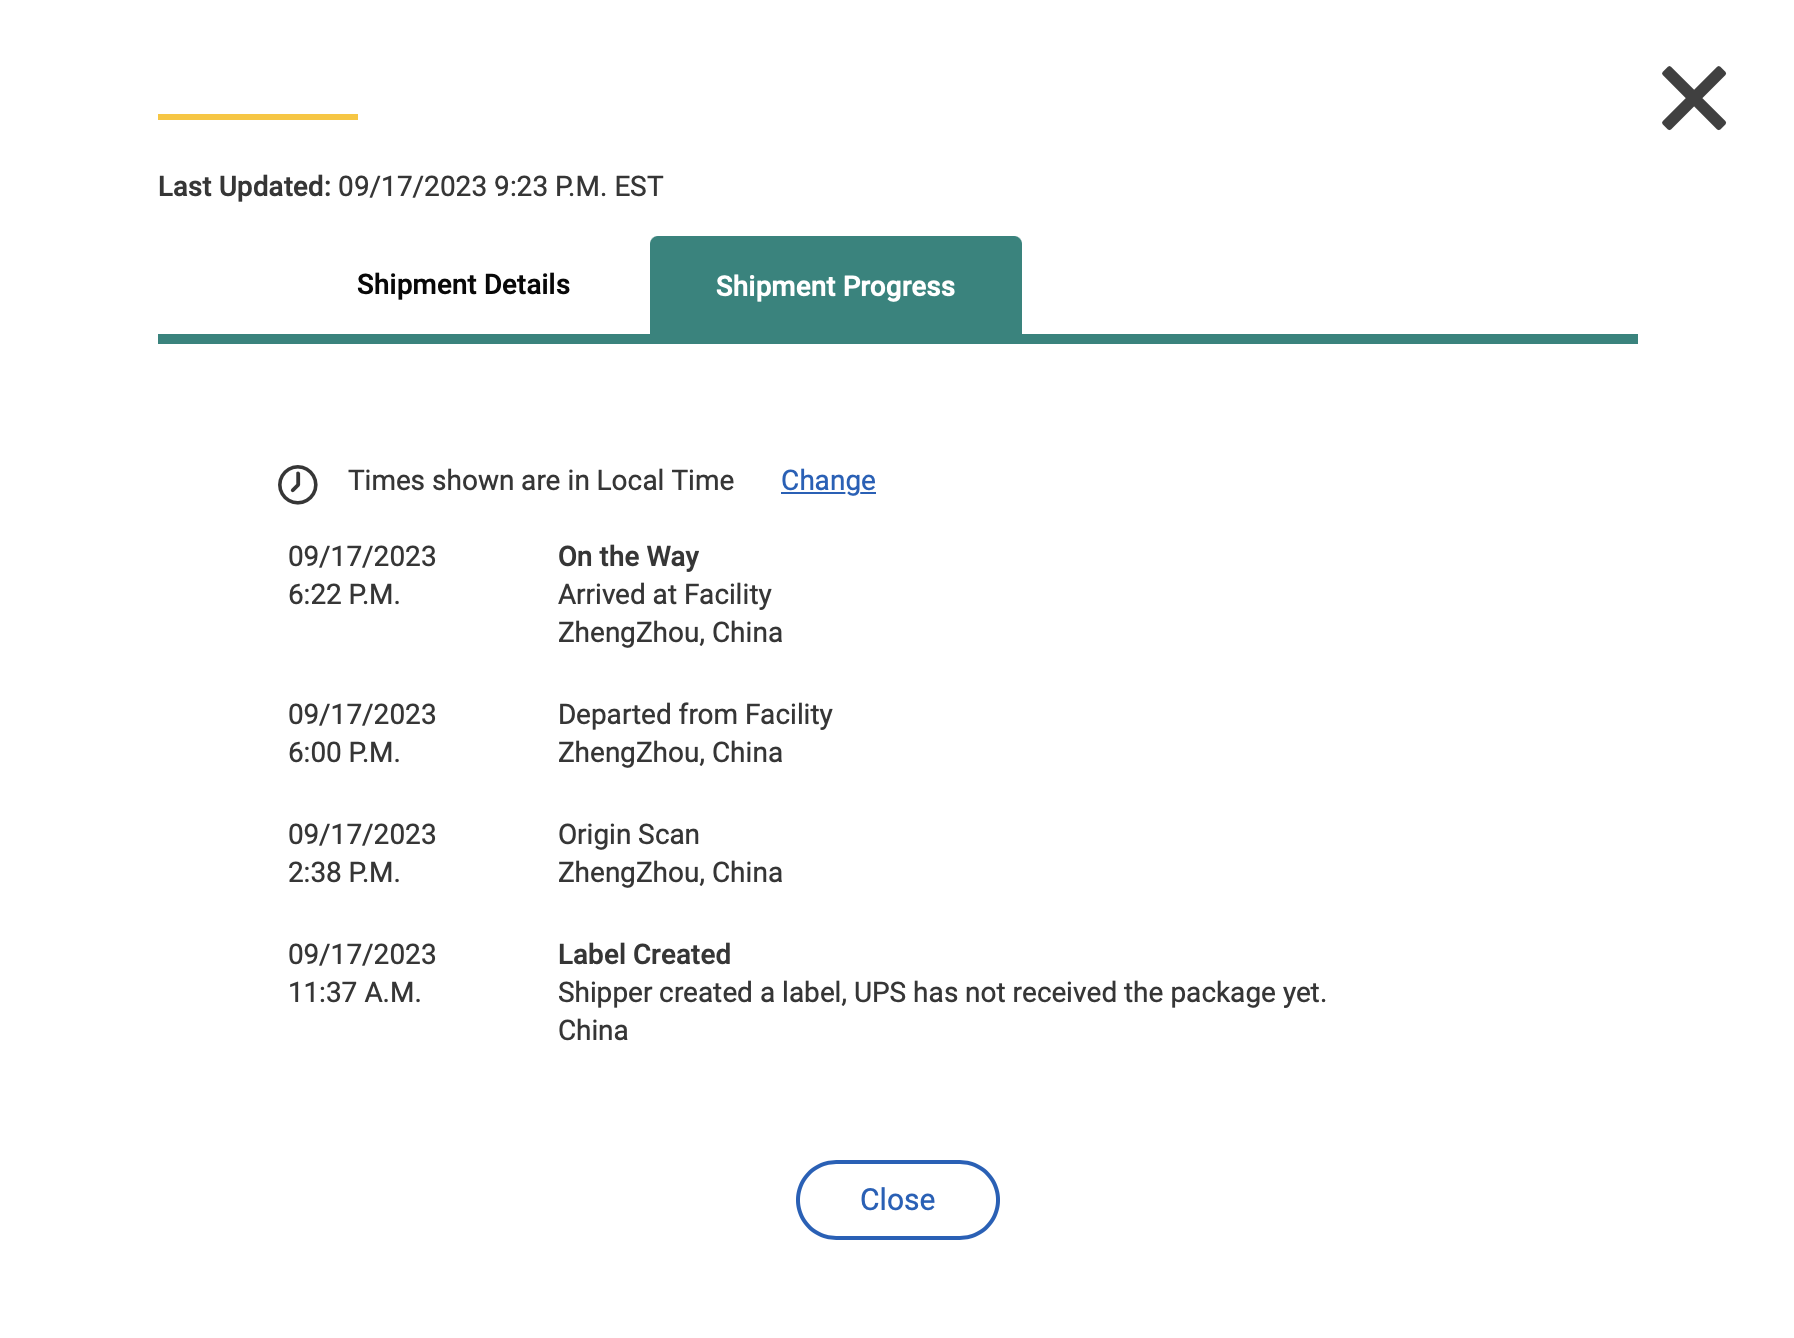
Task: Click the 'Arrived at Facility' entry
Action: (x=665, y=595)
